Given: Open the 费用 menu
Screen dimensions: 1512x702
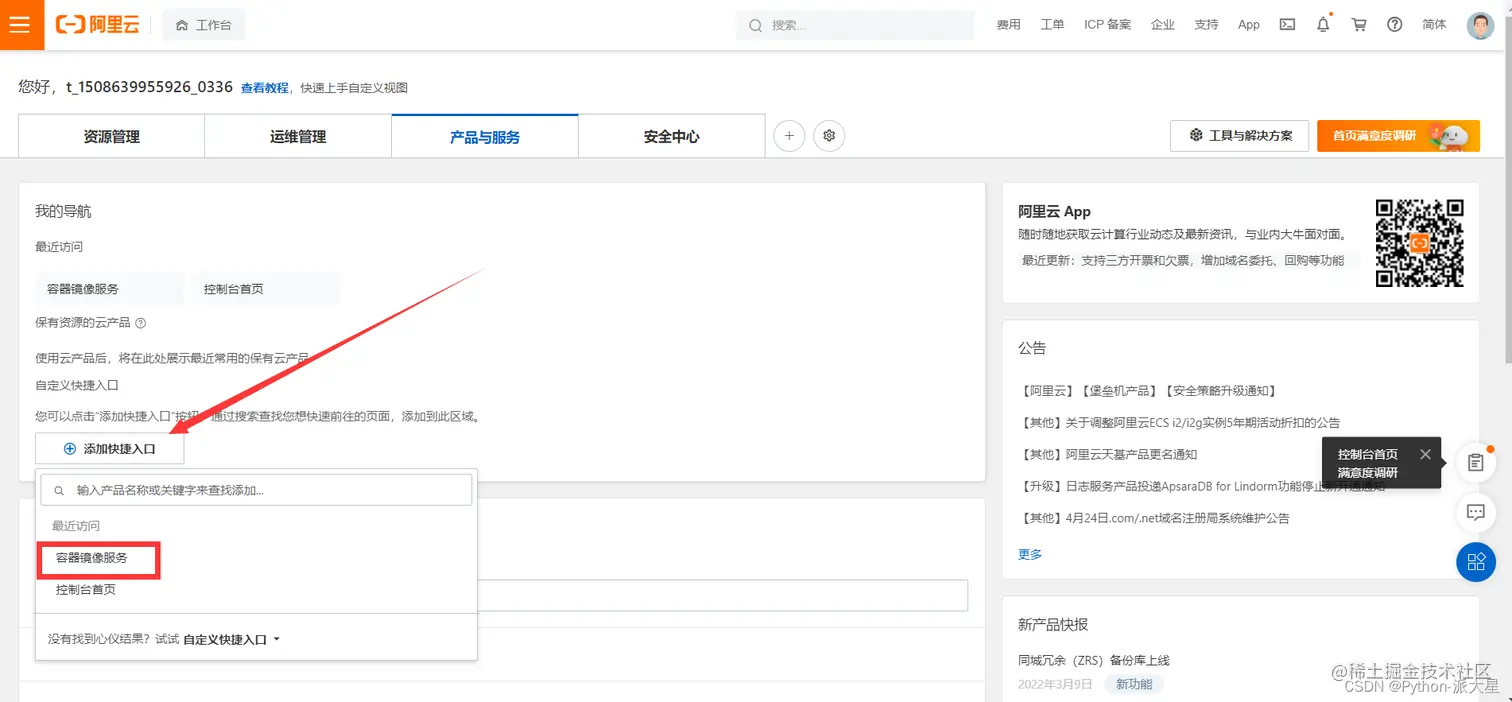Looking at the screenshot, I should (x=1008, y=25).
